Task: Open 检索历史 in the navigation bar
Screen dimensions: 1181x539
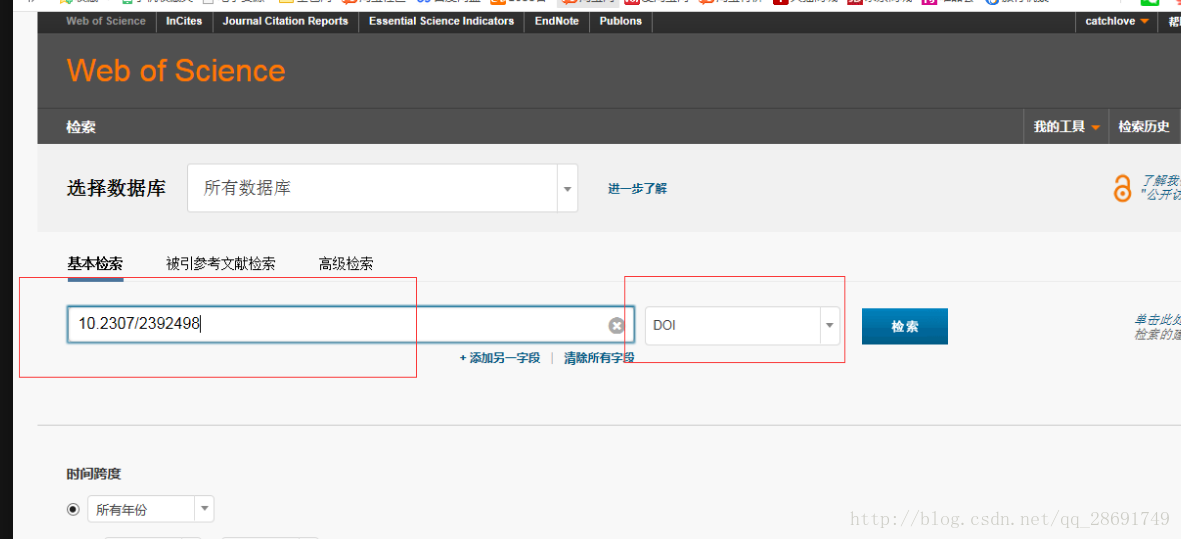Action: 1143,127
